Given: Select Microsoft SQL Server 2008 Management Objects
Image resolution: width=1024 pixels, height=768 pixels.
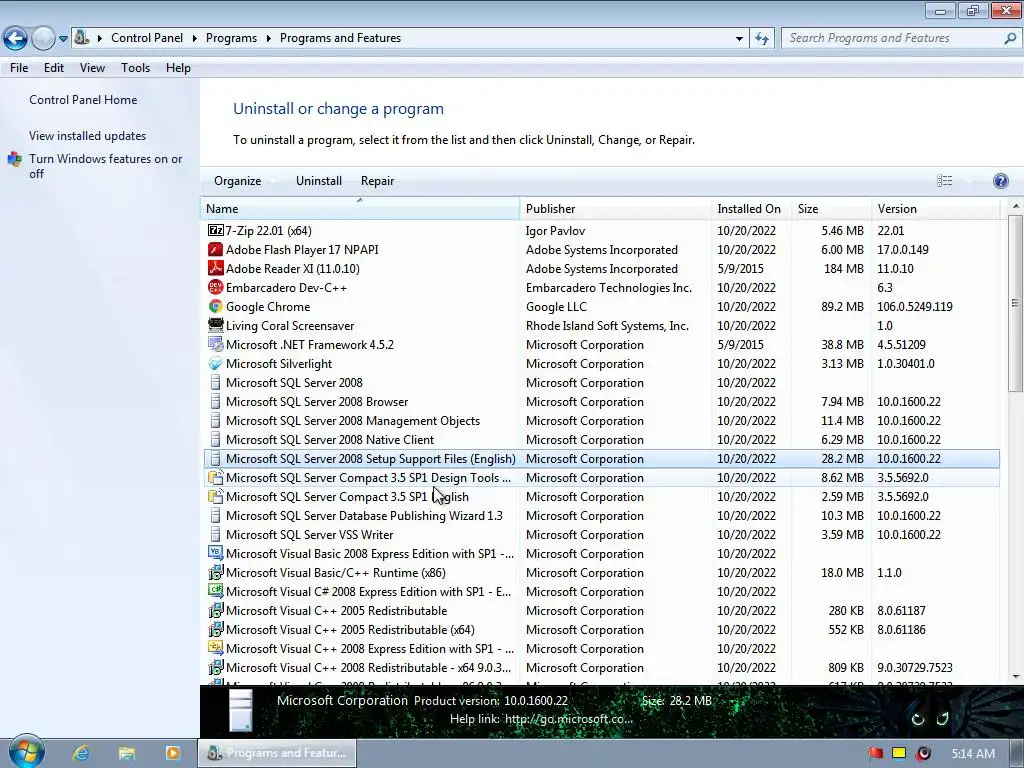Looking at the screenshot, I should coord(601,421).
